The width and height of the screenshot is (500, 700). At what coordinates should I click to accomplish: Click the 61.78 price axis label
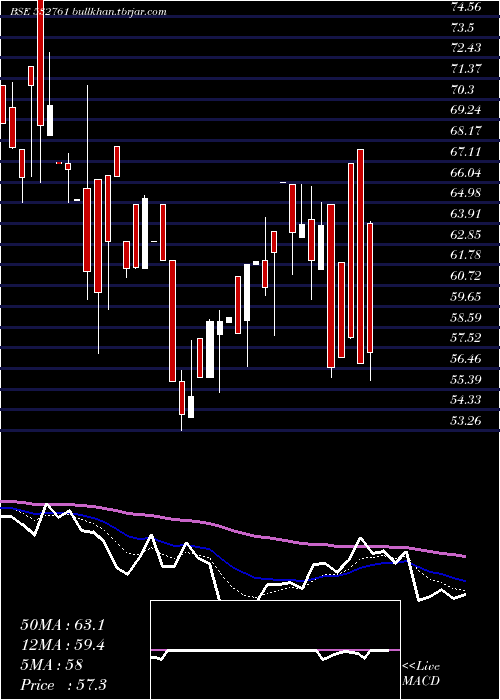pos(466,255)
